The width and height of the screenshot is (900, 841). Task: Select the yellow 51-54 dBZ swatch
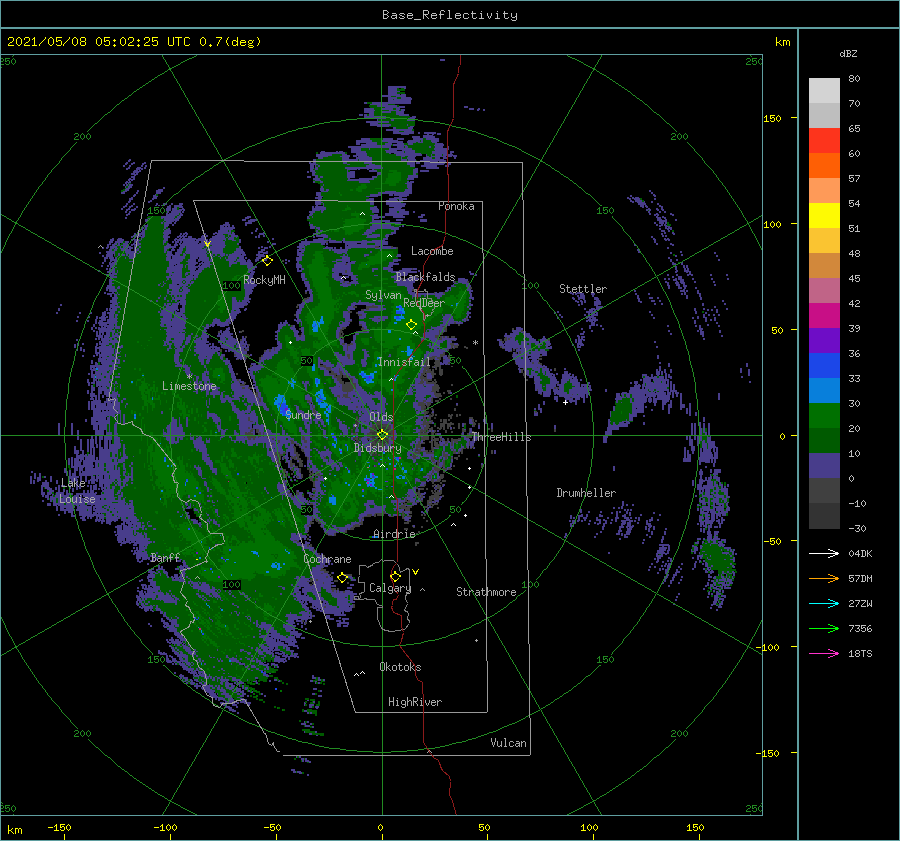tap(824, 216)
